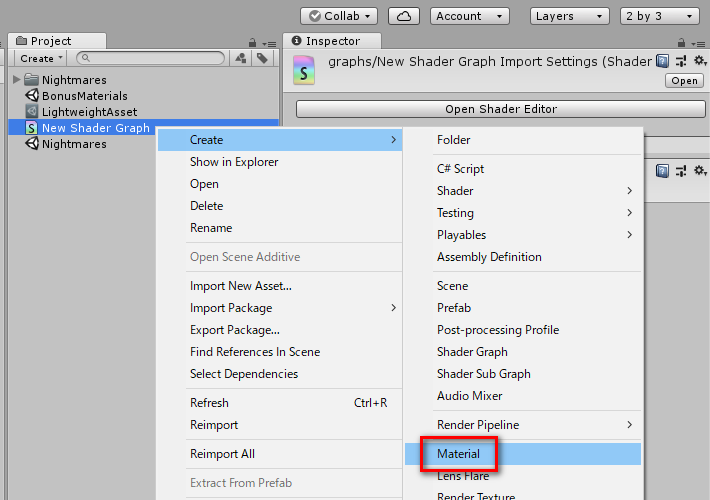The image size is (710, 500).
Task: Search by Type icon in Project panel
Action: (x=241, y=58)
